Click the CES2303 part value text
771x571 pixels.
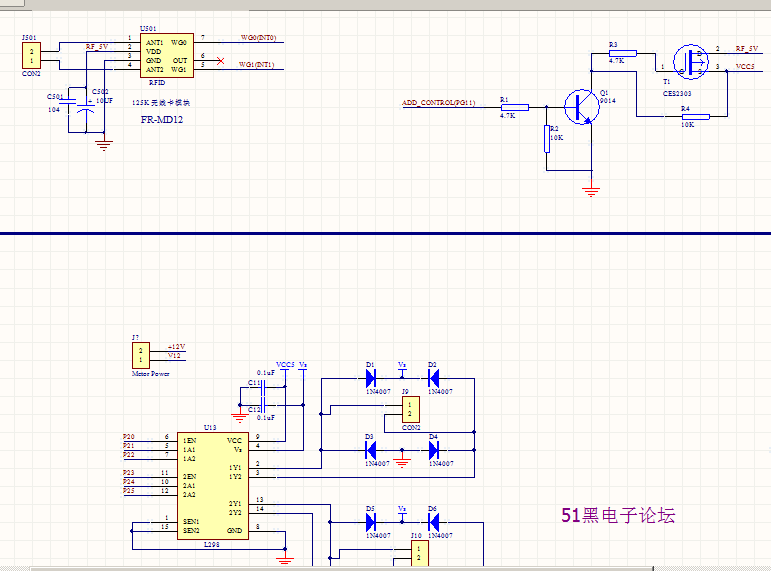pyautogui.click(x=677, y=93)
